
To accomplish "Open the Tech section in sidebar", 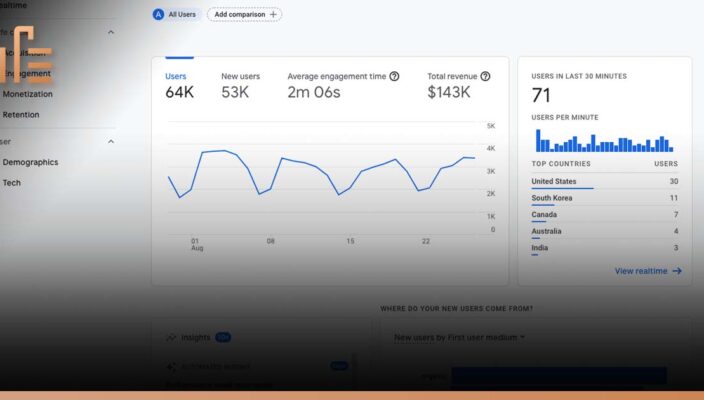I will click(12, 183).
